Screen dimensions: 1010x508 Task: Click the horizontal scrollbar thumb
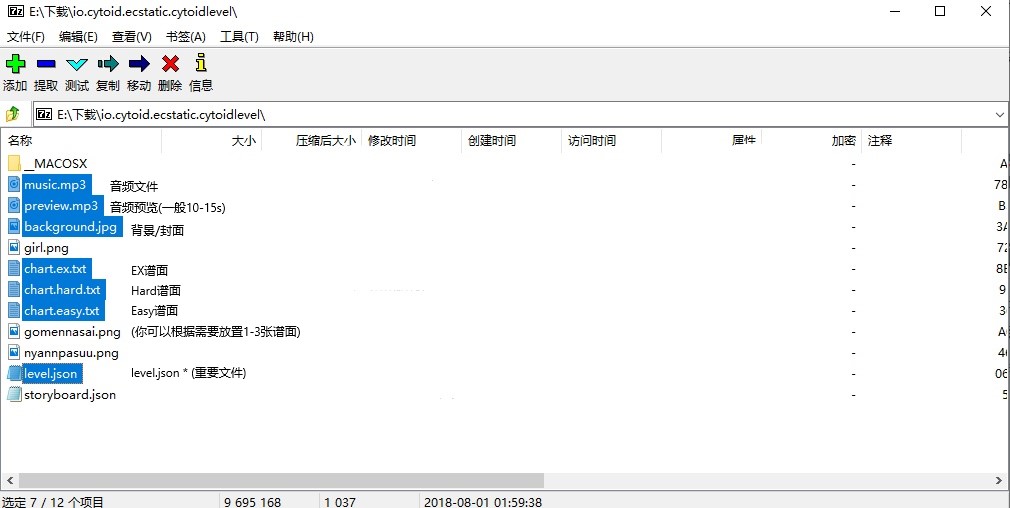pos(280,481)
